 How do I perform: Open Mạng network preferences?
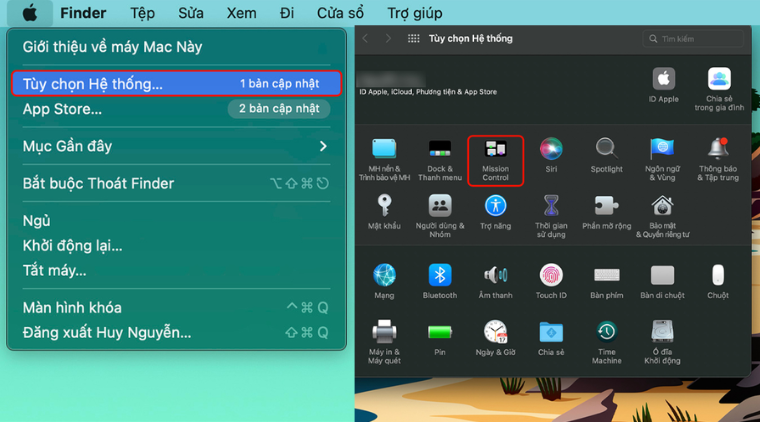pos(384,281)
